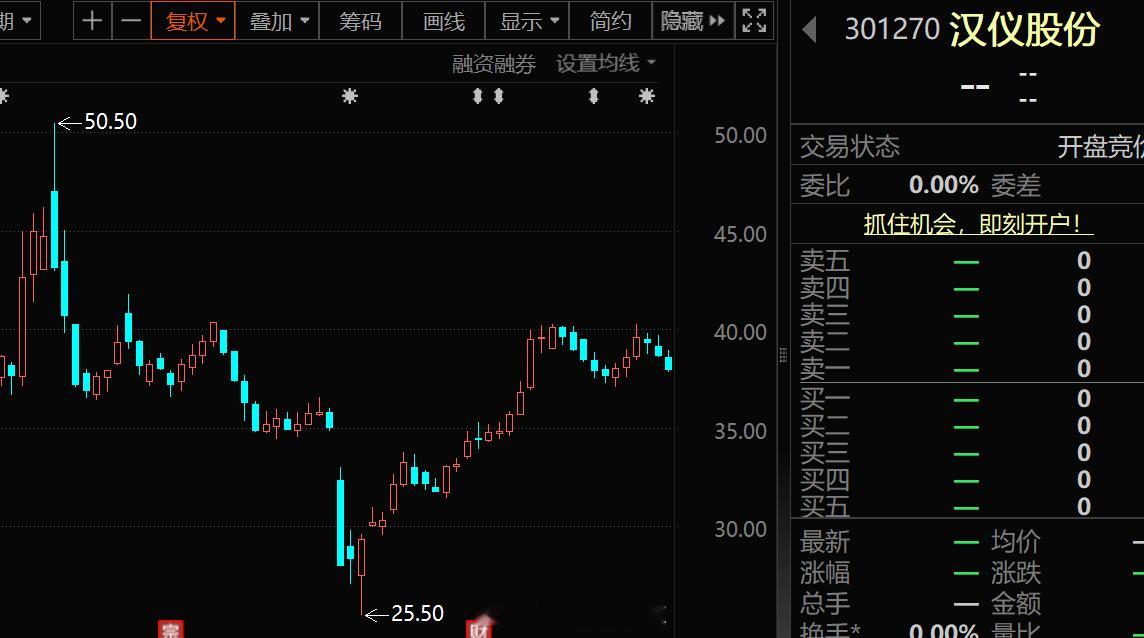1144x638 pixels.
Task: Click the 45.00 price axis label
Action: coord(740,234)
